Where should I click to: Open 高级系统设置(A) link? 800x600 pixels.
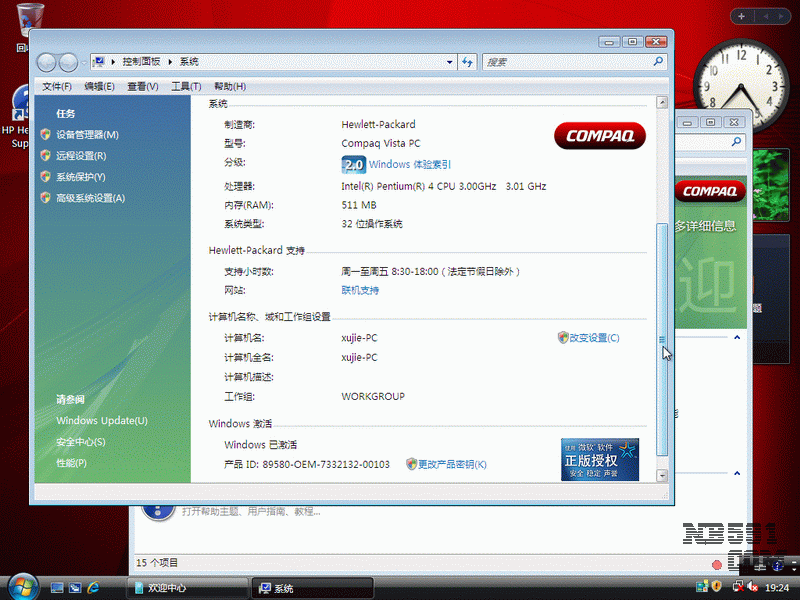click(x=90, y=198)
